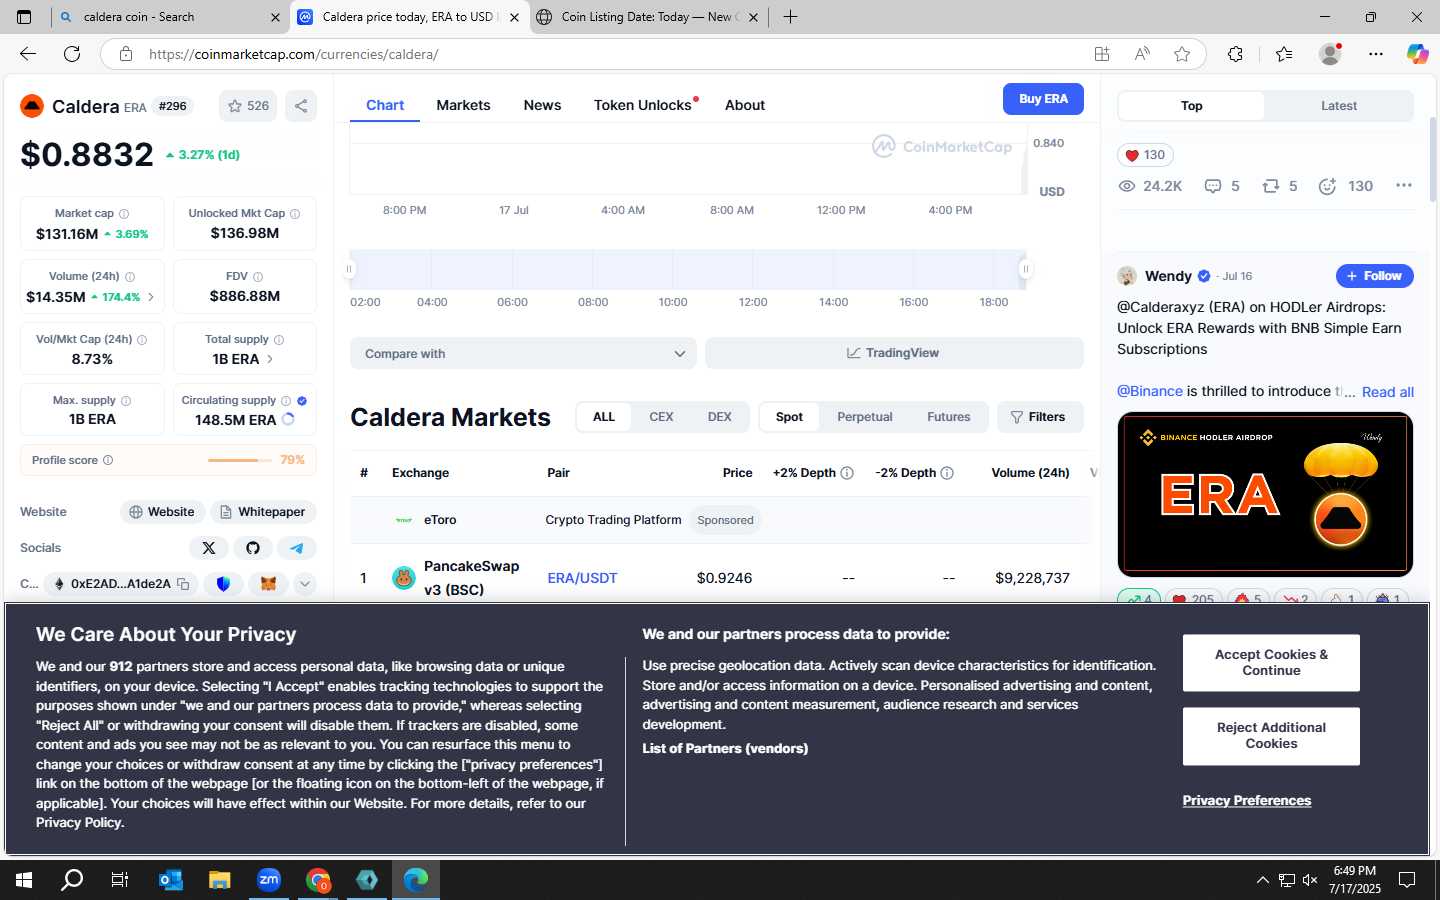Viewport: 1440px width, 900px height.
Task: Click the blue shield security icon
Action: (x=223, y=584)
